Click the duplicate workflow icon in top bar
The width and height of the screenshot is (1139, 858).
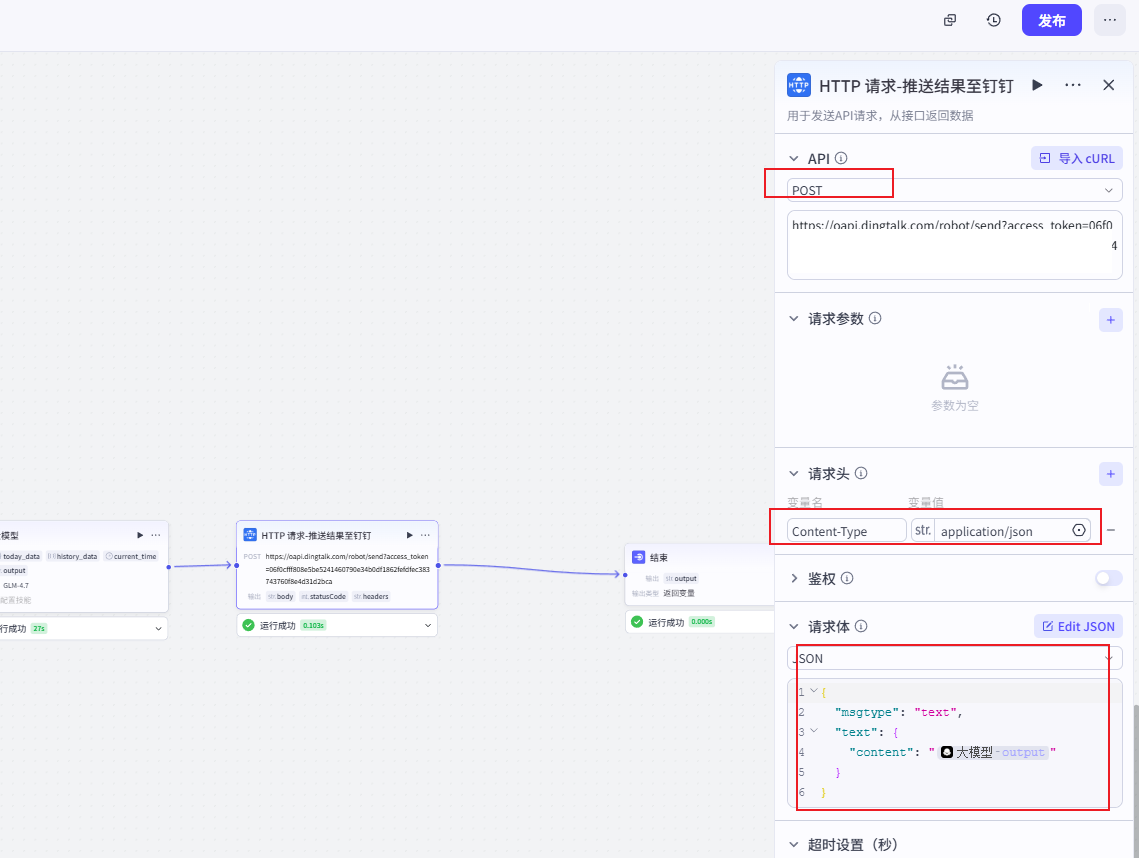(949, 20)
